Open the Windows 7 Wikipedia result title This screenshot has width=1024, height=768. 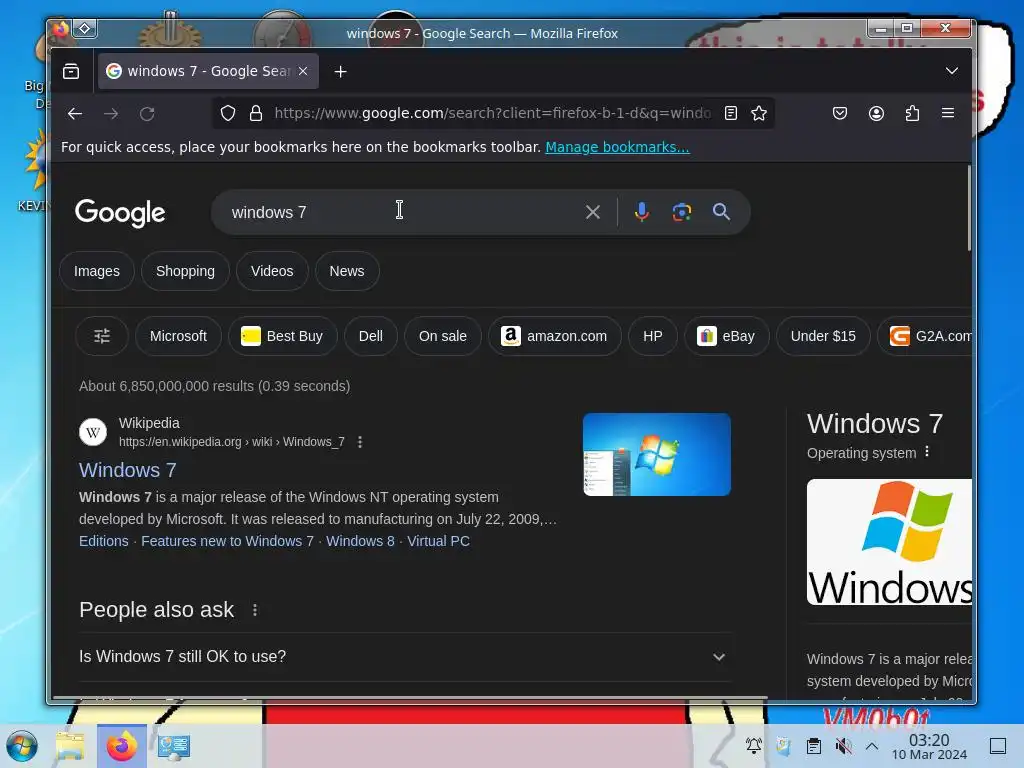[128, 470]
